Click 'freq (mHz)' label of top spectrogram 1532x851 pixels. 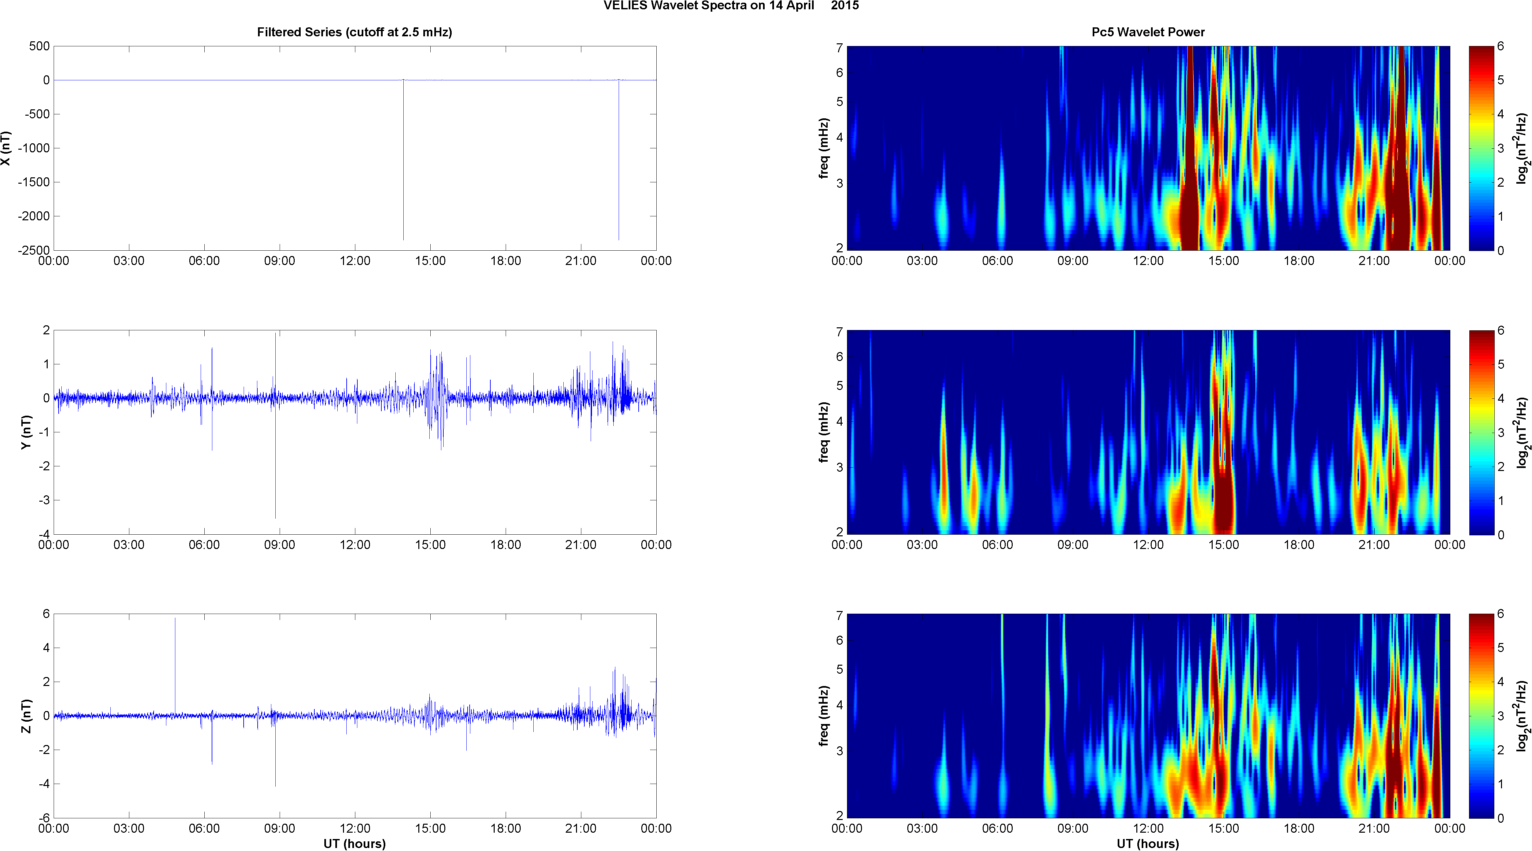click(823, 148)
